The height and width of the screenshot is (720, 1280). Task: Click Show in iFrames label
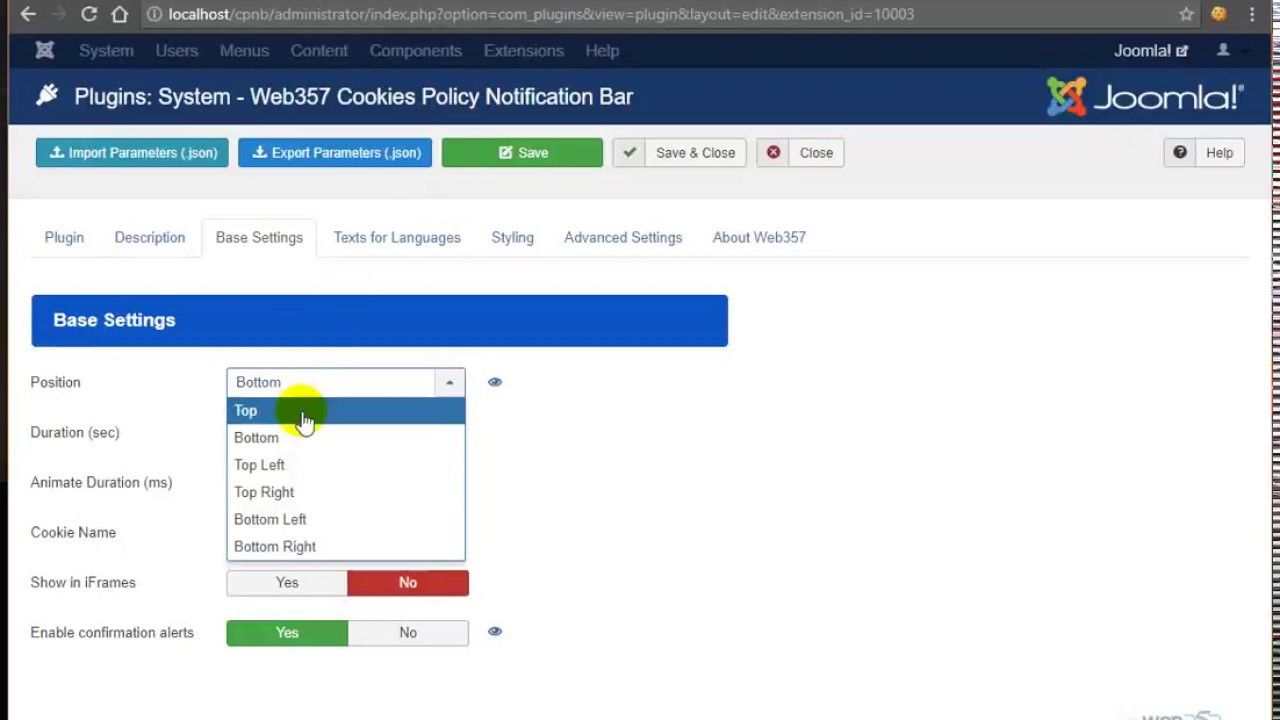[83, 582]
